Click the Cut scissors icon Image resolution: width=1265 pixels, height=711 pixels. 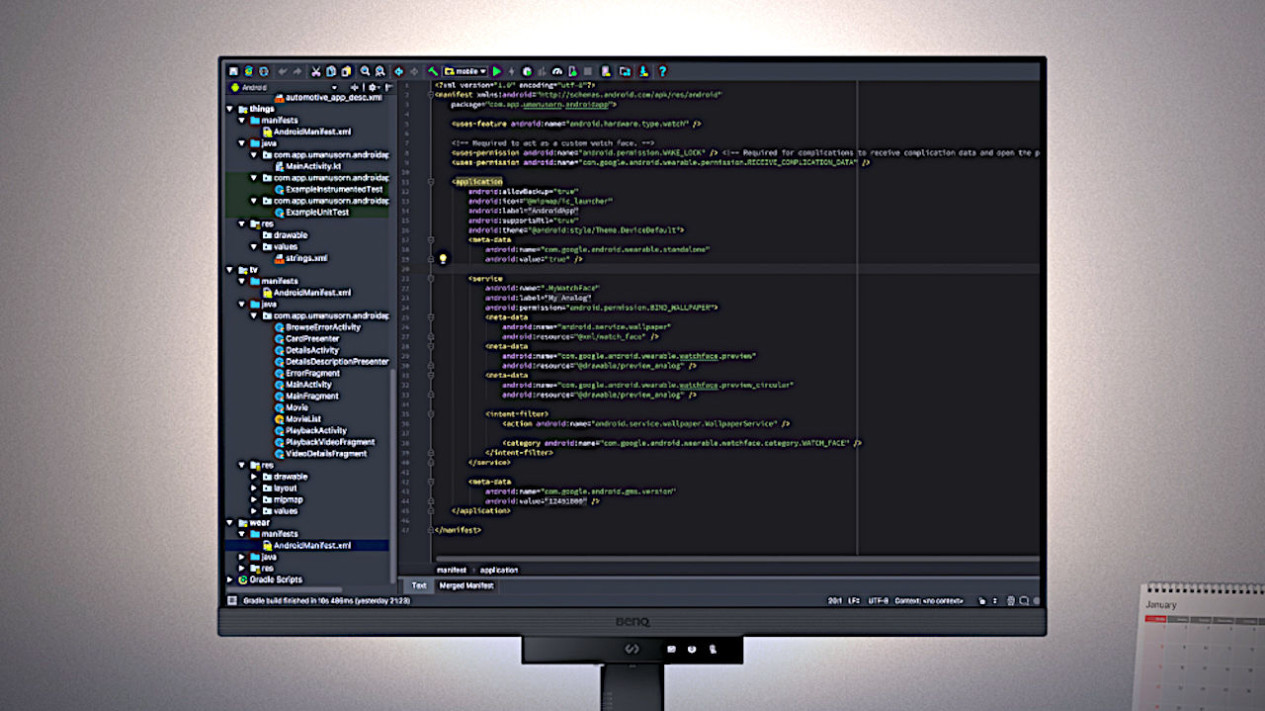coord(316,72)
